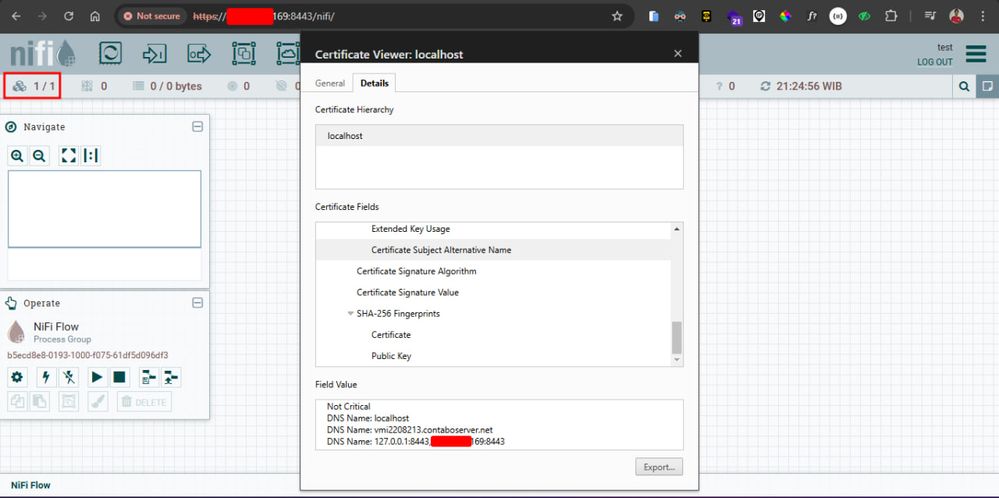Click the Change Color paintbrush icon
The height and width of the screenshot is (498, 999).
tap(97, 401)
